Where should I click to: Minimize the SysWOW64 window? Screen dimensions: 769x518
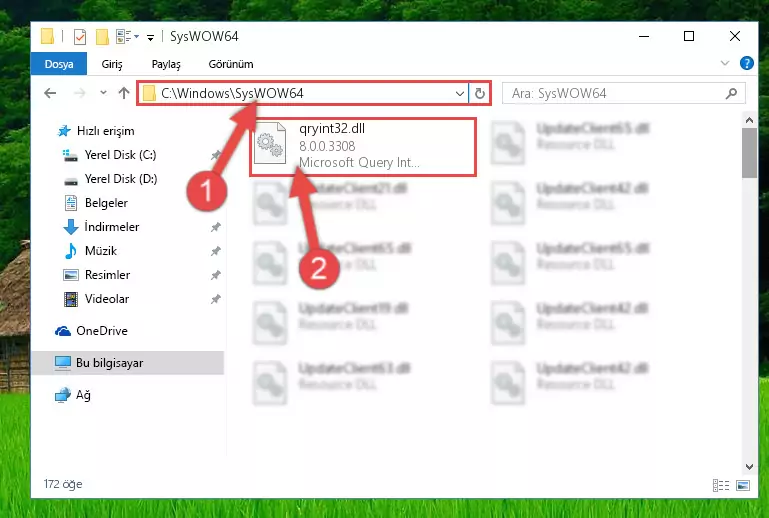pyautogui.click(x=644, y=36)
